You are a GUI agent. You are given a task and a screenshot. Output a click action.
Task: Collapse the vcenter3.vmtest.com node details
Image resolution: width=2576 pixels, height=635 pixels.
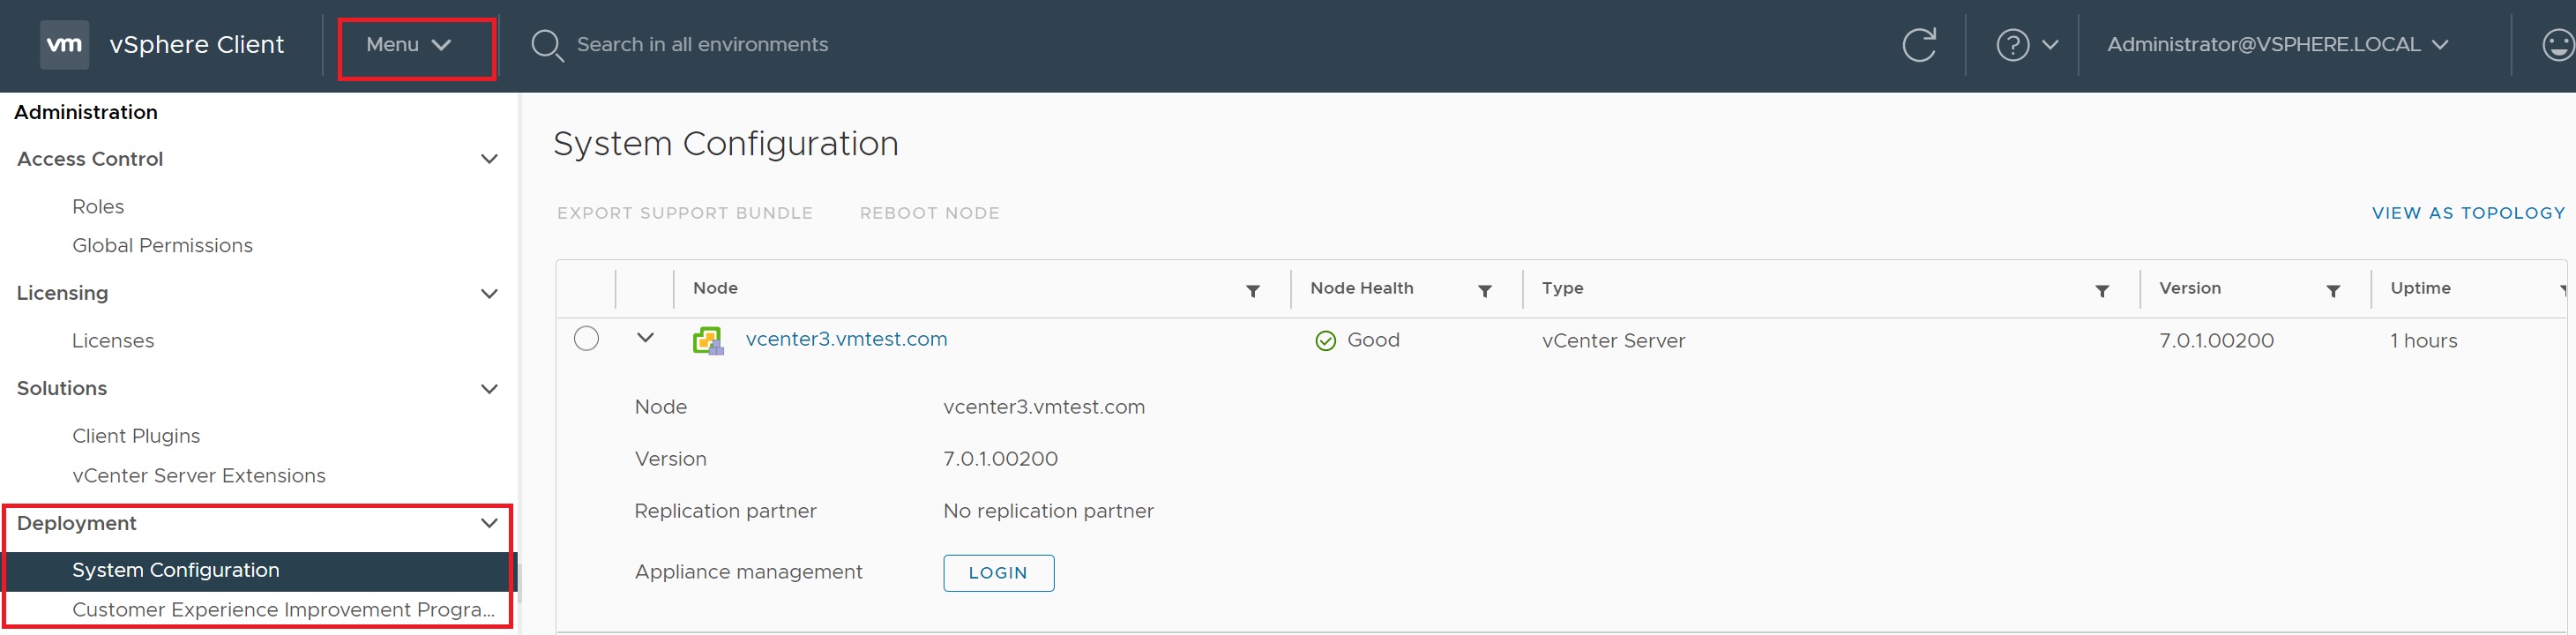click(x=645, y=338)
